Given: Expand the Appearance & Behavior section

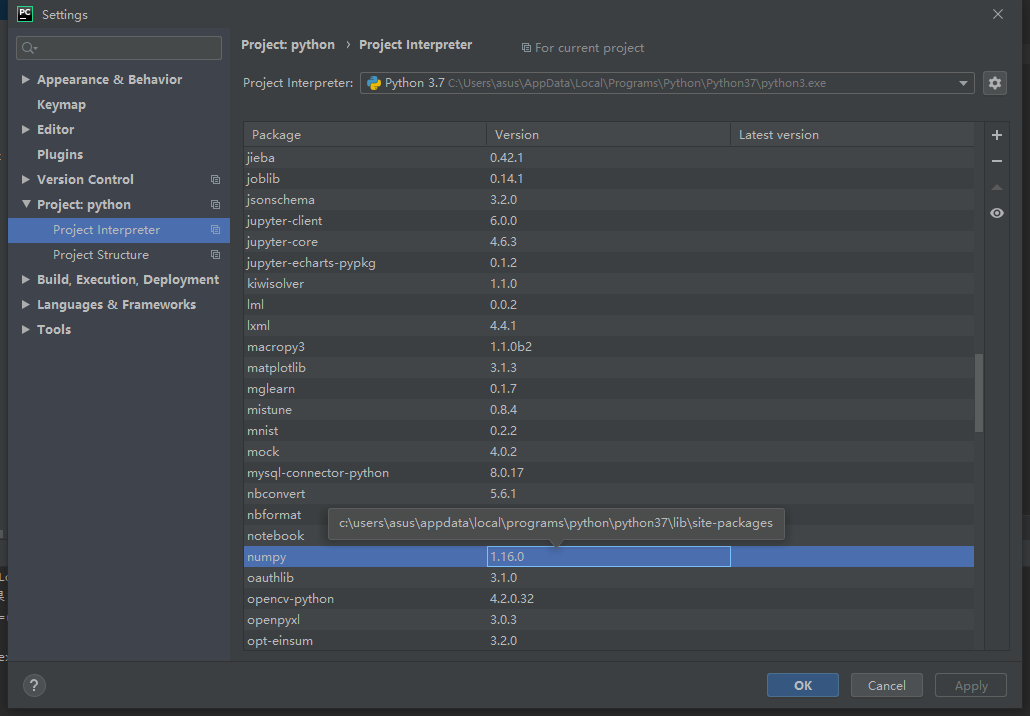Looking at the screenshot, I should pos(25,79).
